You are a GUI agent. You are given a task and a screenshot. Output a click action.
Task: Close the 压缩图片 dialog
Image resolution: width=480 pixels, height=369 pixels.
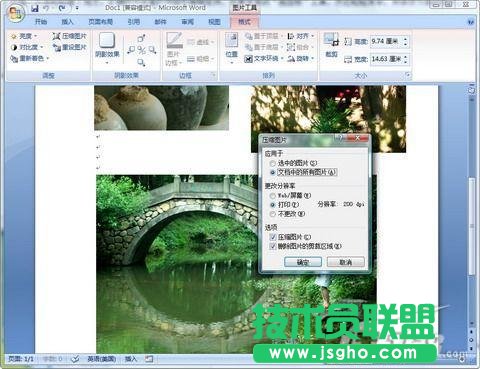click(357, 138)
